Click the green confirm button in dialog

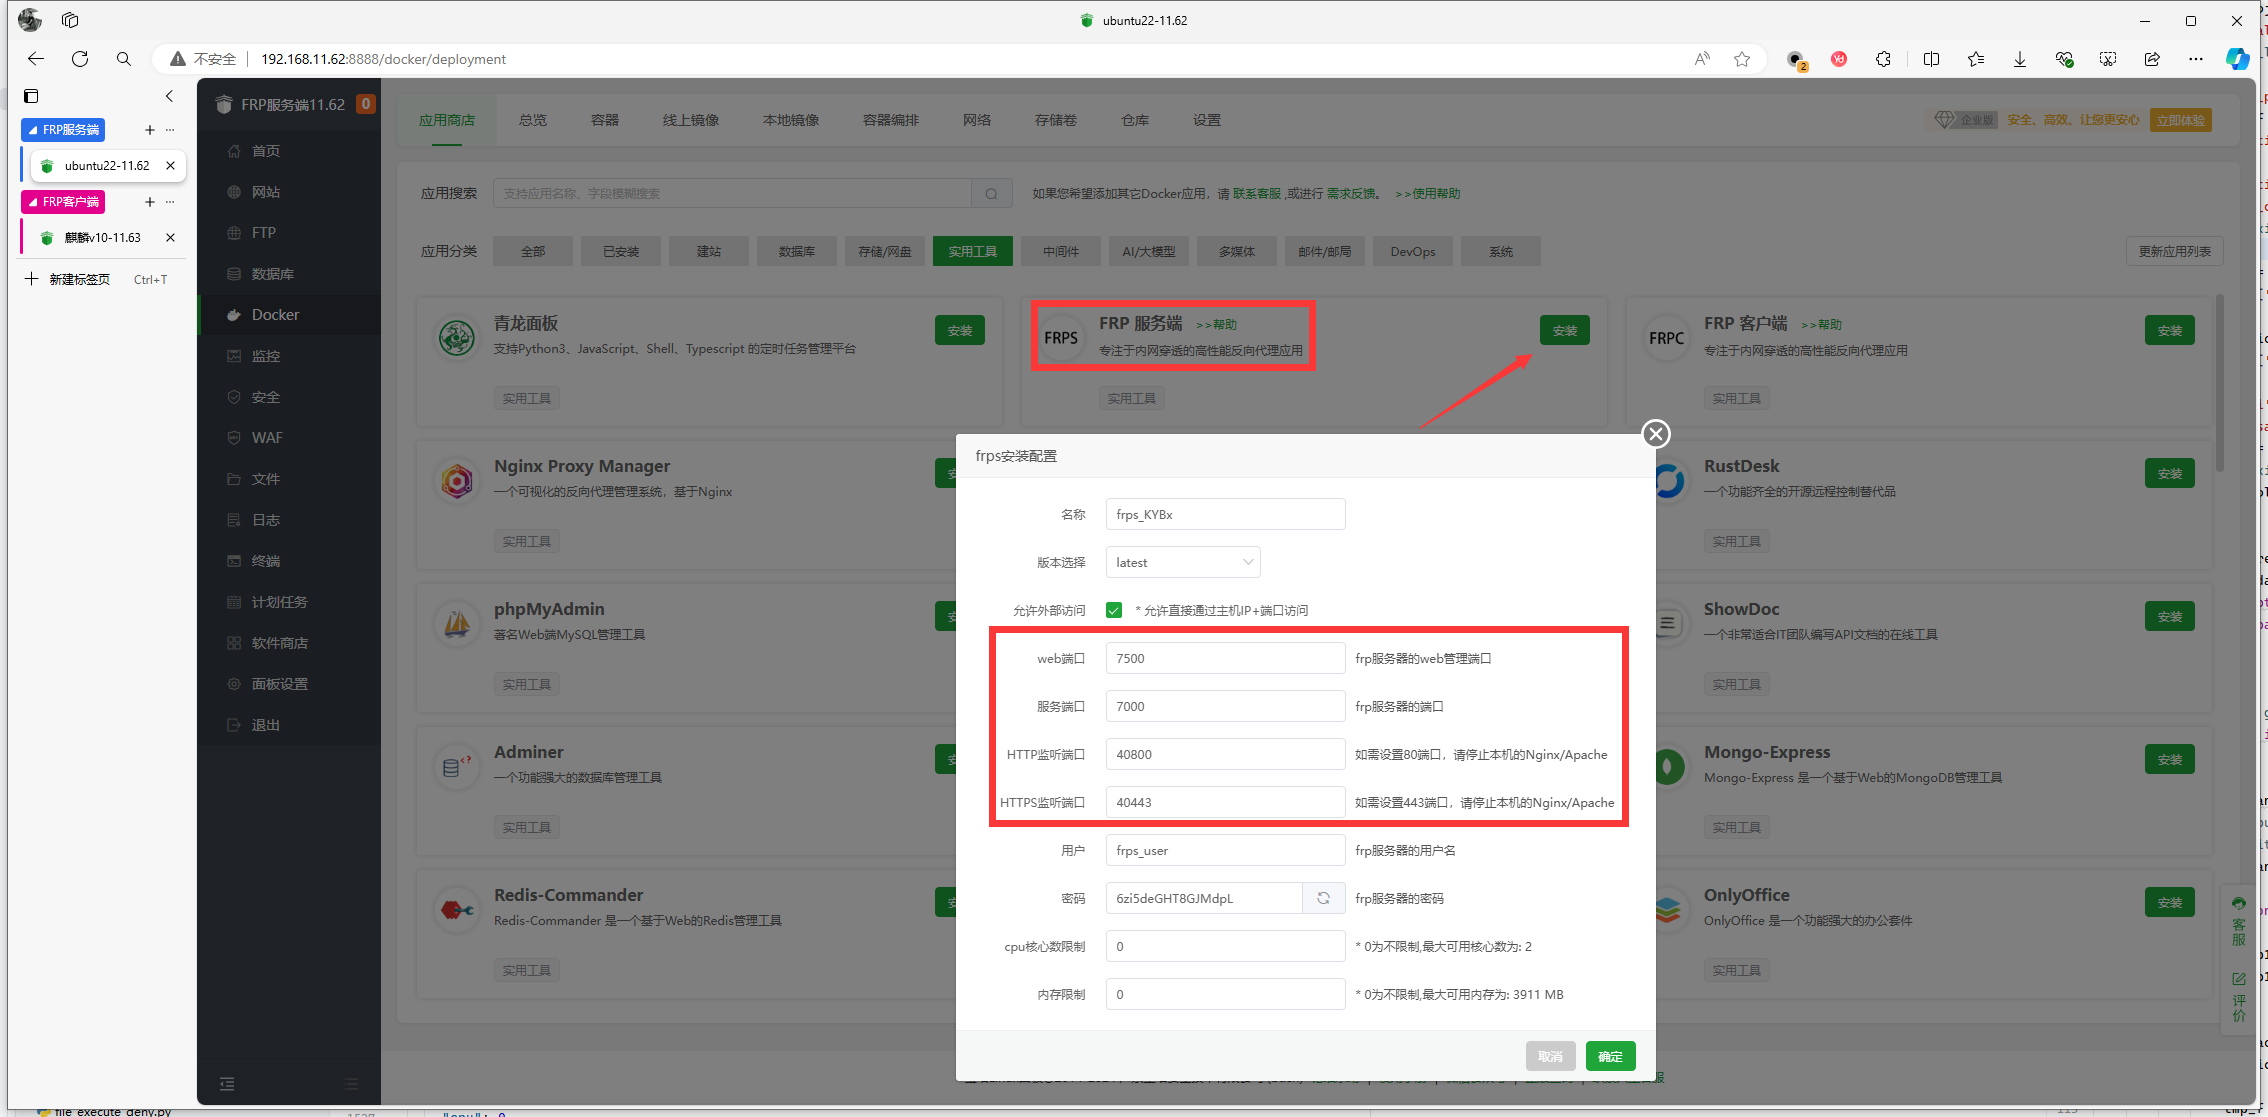(x=1610, y=1056)
